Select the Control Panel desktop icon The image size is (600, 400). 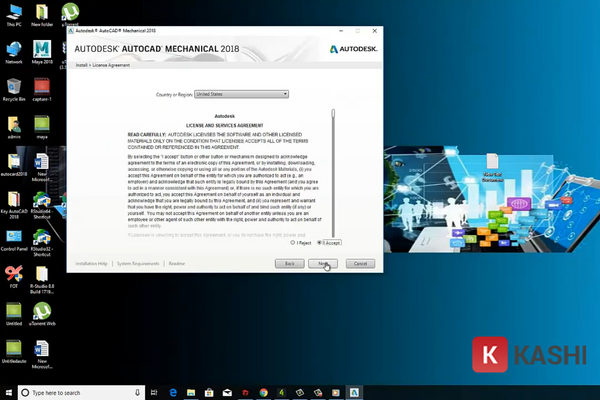(x=14, y=235)
